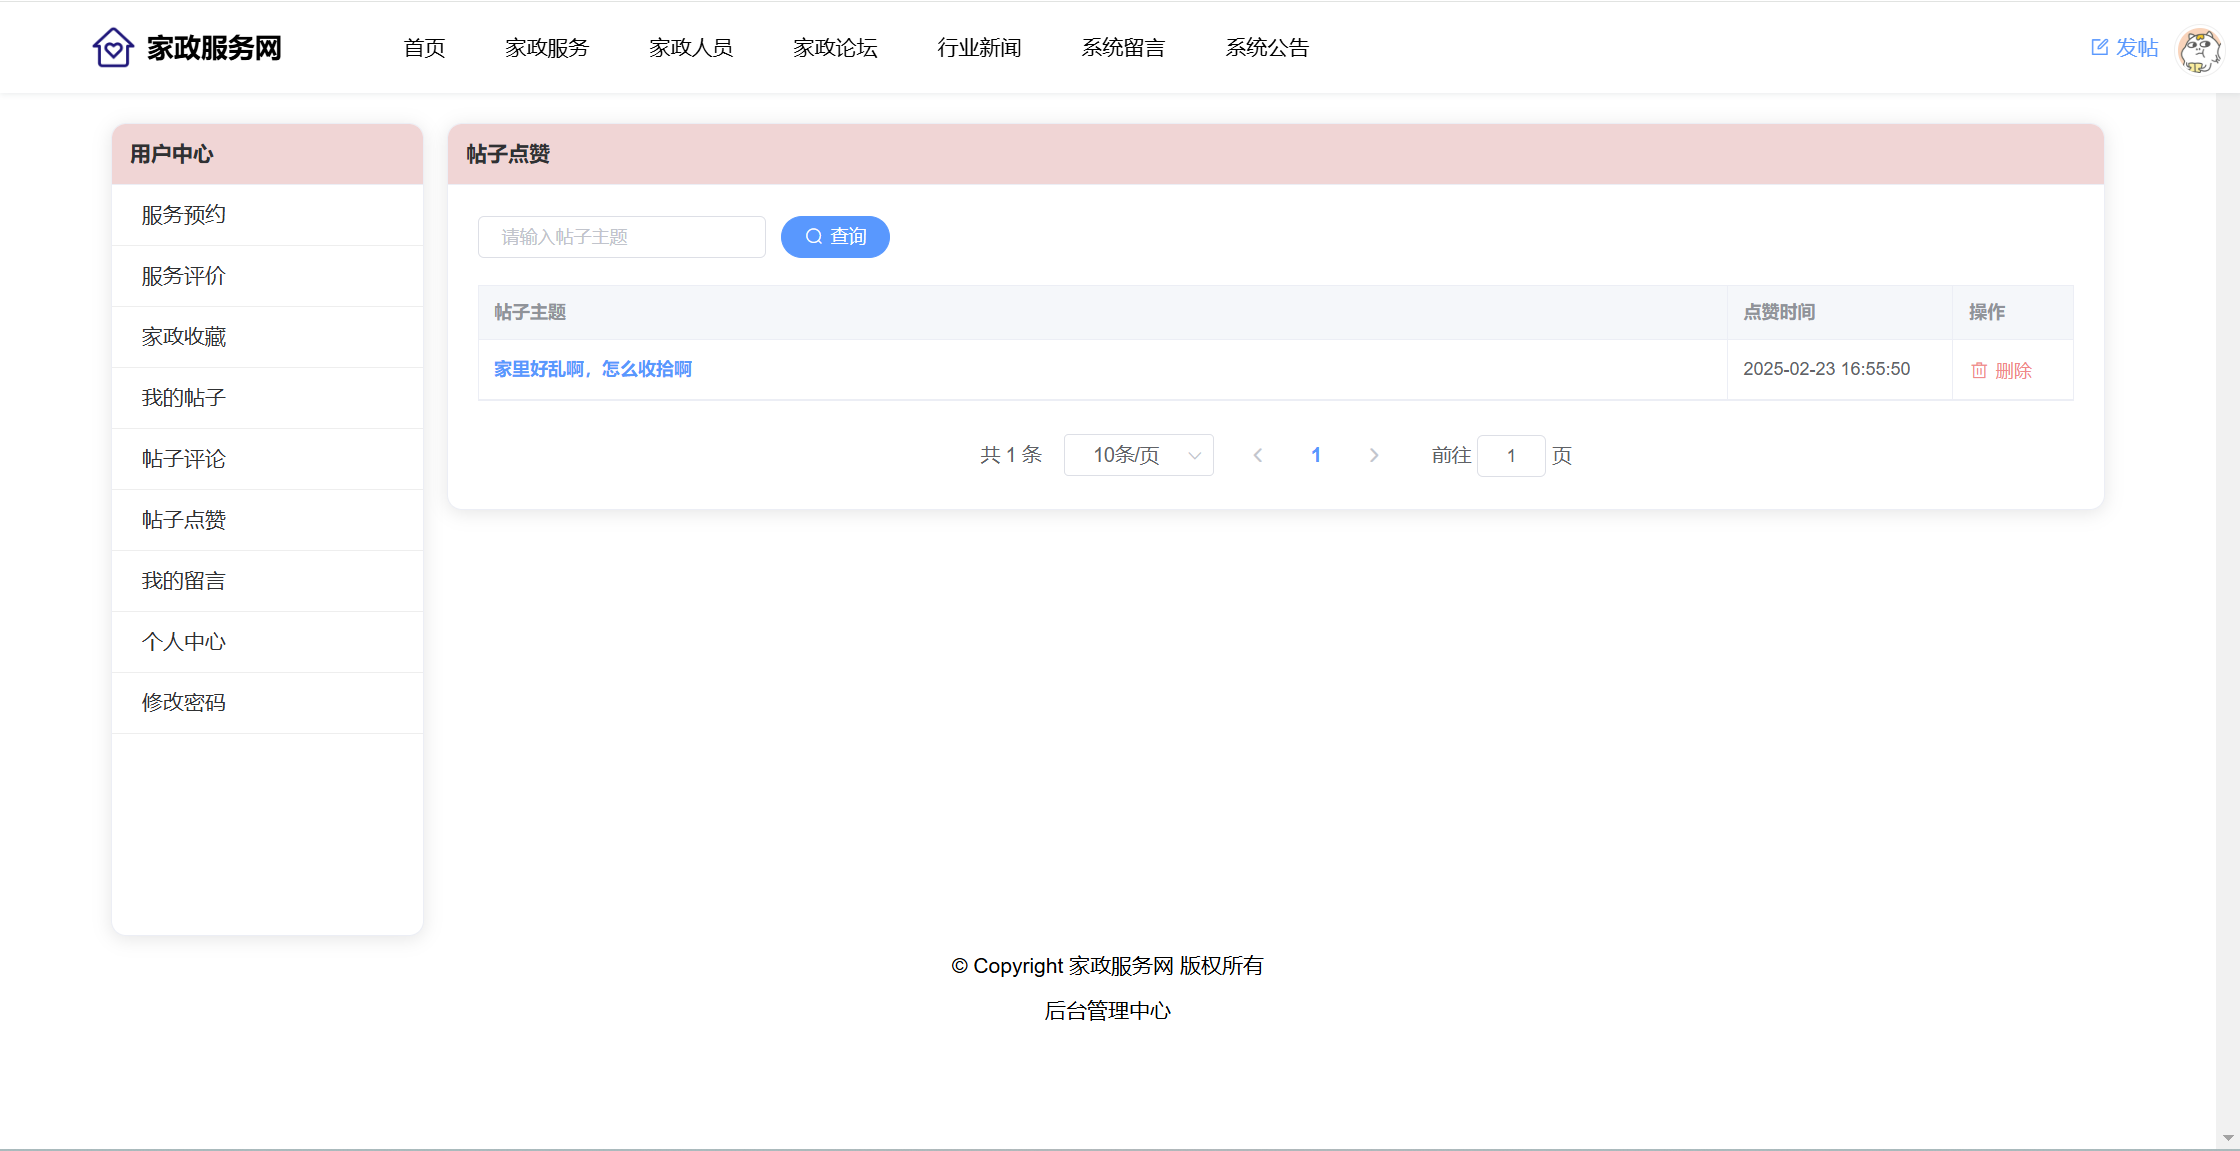The width and height of the screenshot is (2240, 1151).
Task: Click the 前往 page jump input
Action: tap(1511, 456)
